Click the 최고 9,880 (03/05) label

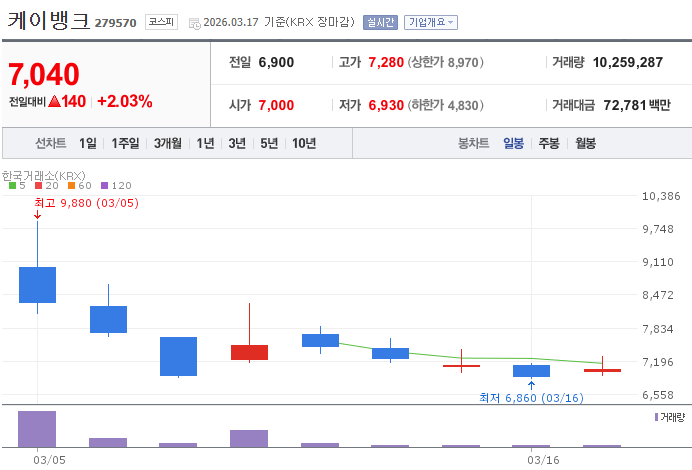tap(86, 203)
